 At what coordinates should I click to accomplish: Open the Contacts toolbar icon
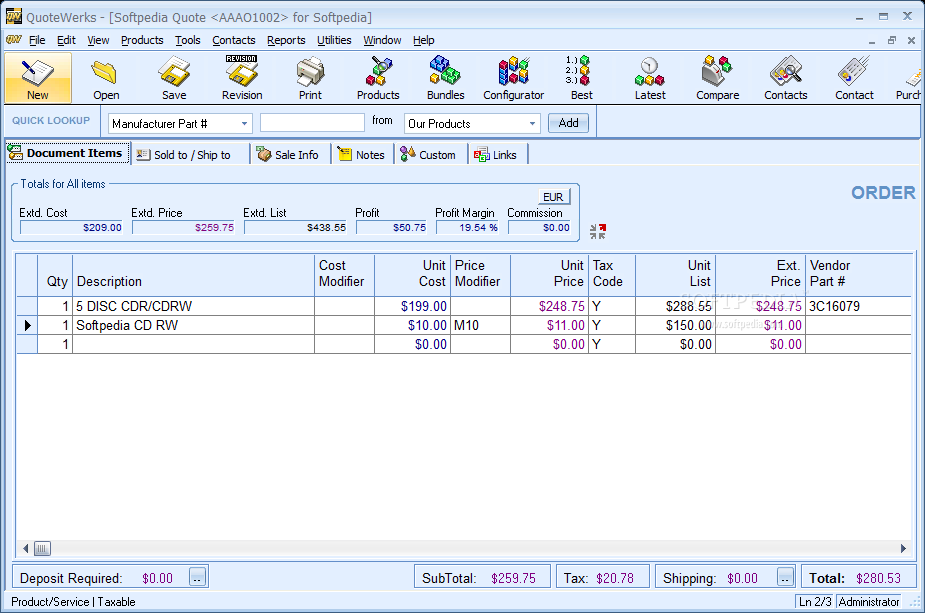tap(785, 78)
